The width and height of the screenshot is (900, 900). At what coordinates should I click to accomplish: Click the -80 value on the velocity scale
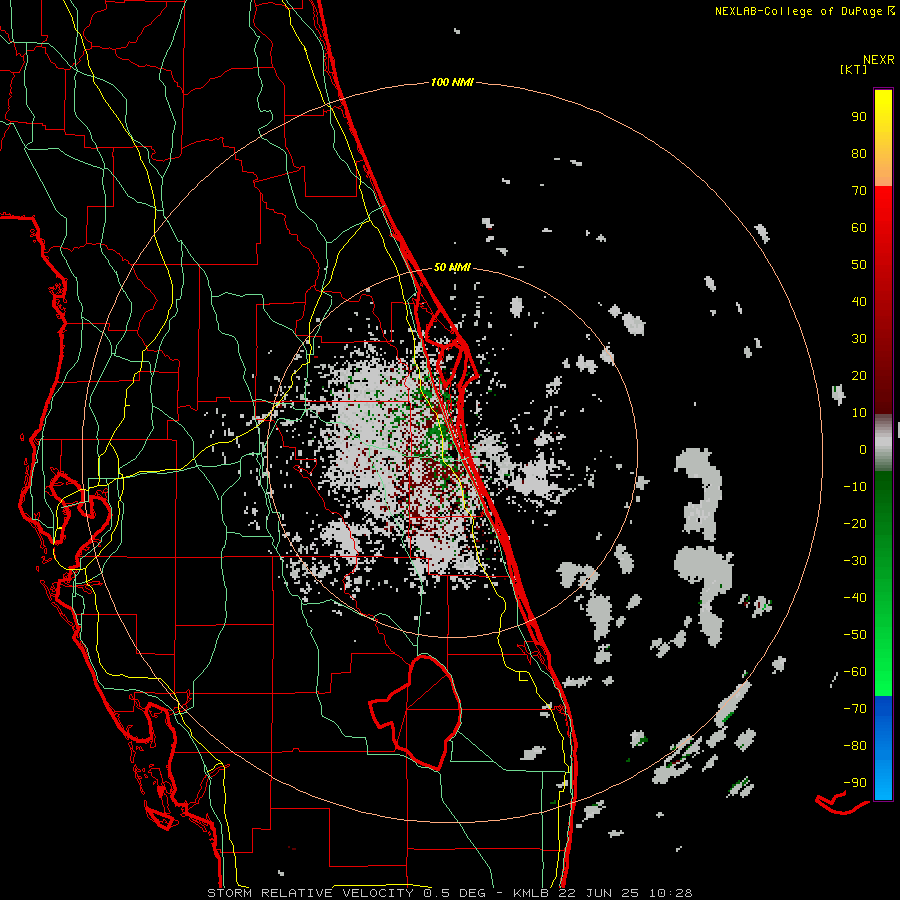click(x=855, y=746)
